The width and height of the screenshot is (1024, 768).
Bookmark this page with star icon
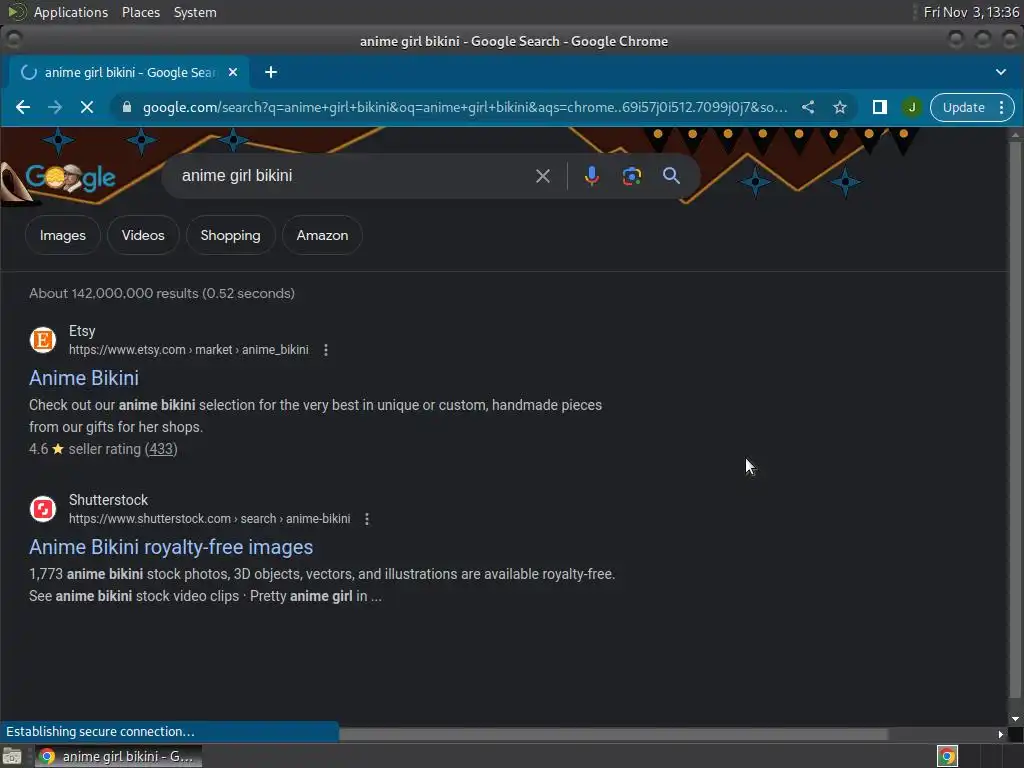[840, 107]
